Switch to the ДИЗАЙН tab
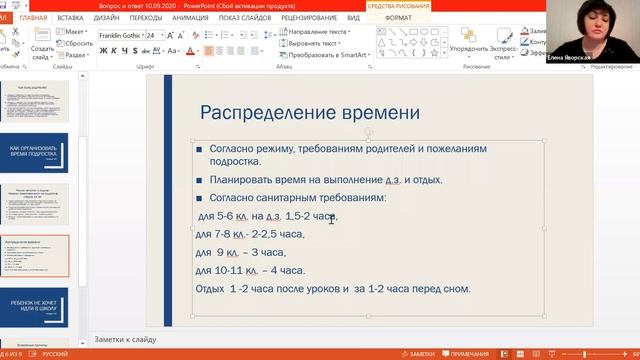 pos(106,18)
